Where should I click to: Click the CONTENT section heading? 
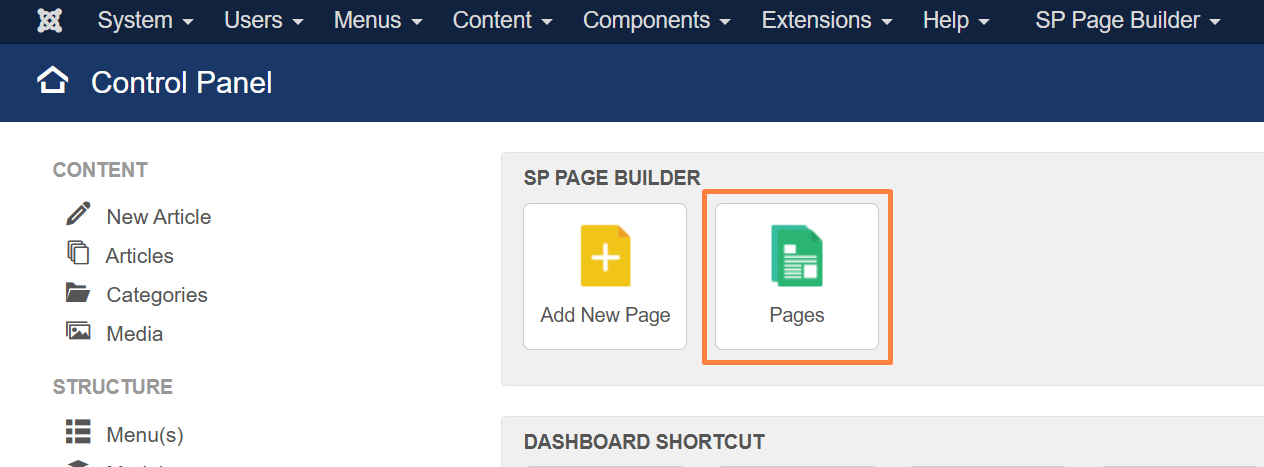(x=100, y=170)
